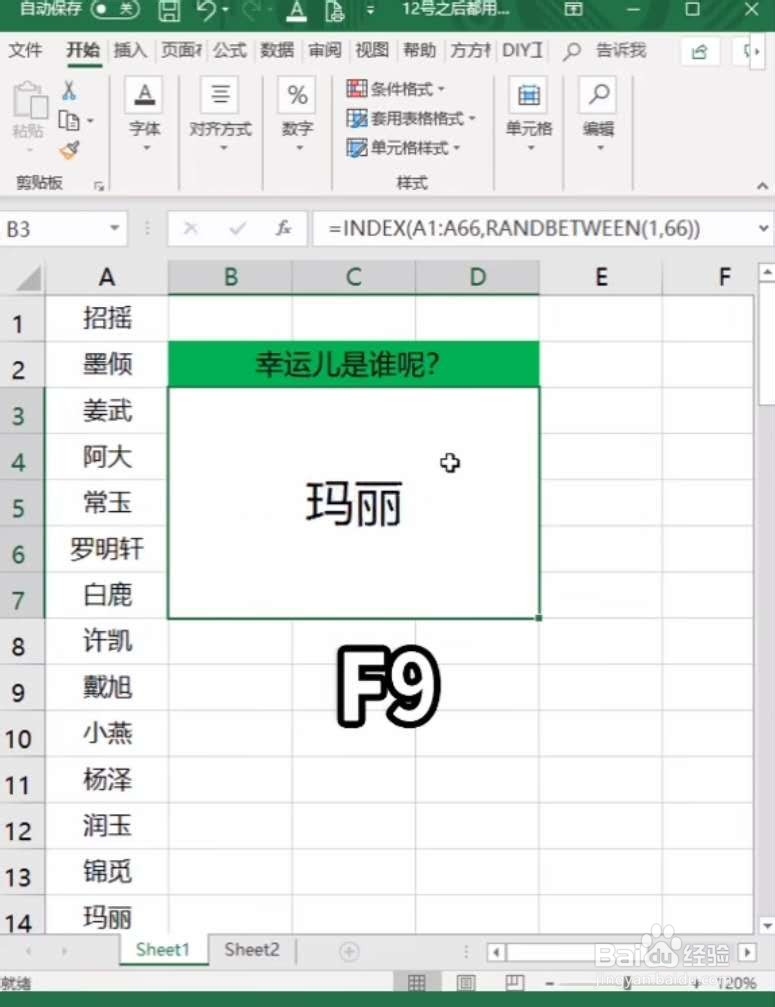The image size is (775, 1007).
Task: Click the 告诉我 search box
Action: click(x=605, y=51)
